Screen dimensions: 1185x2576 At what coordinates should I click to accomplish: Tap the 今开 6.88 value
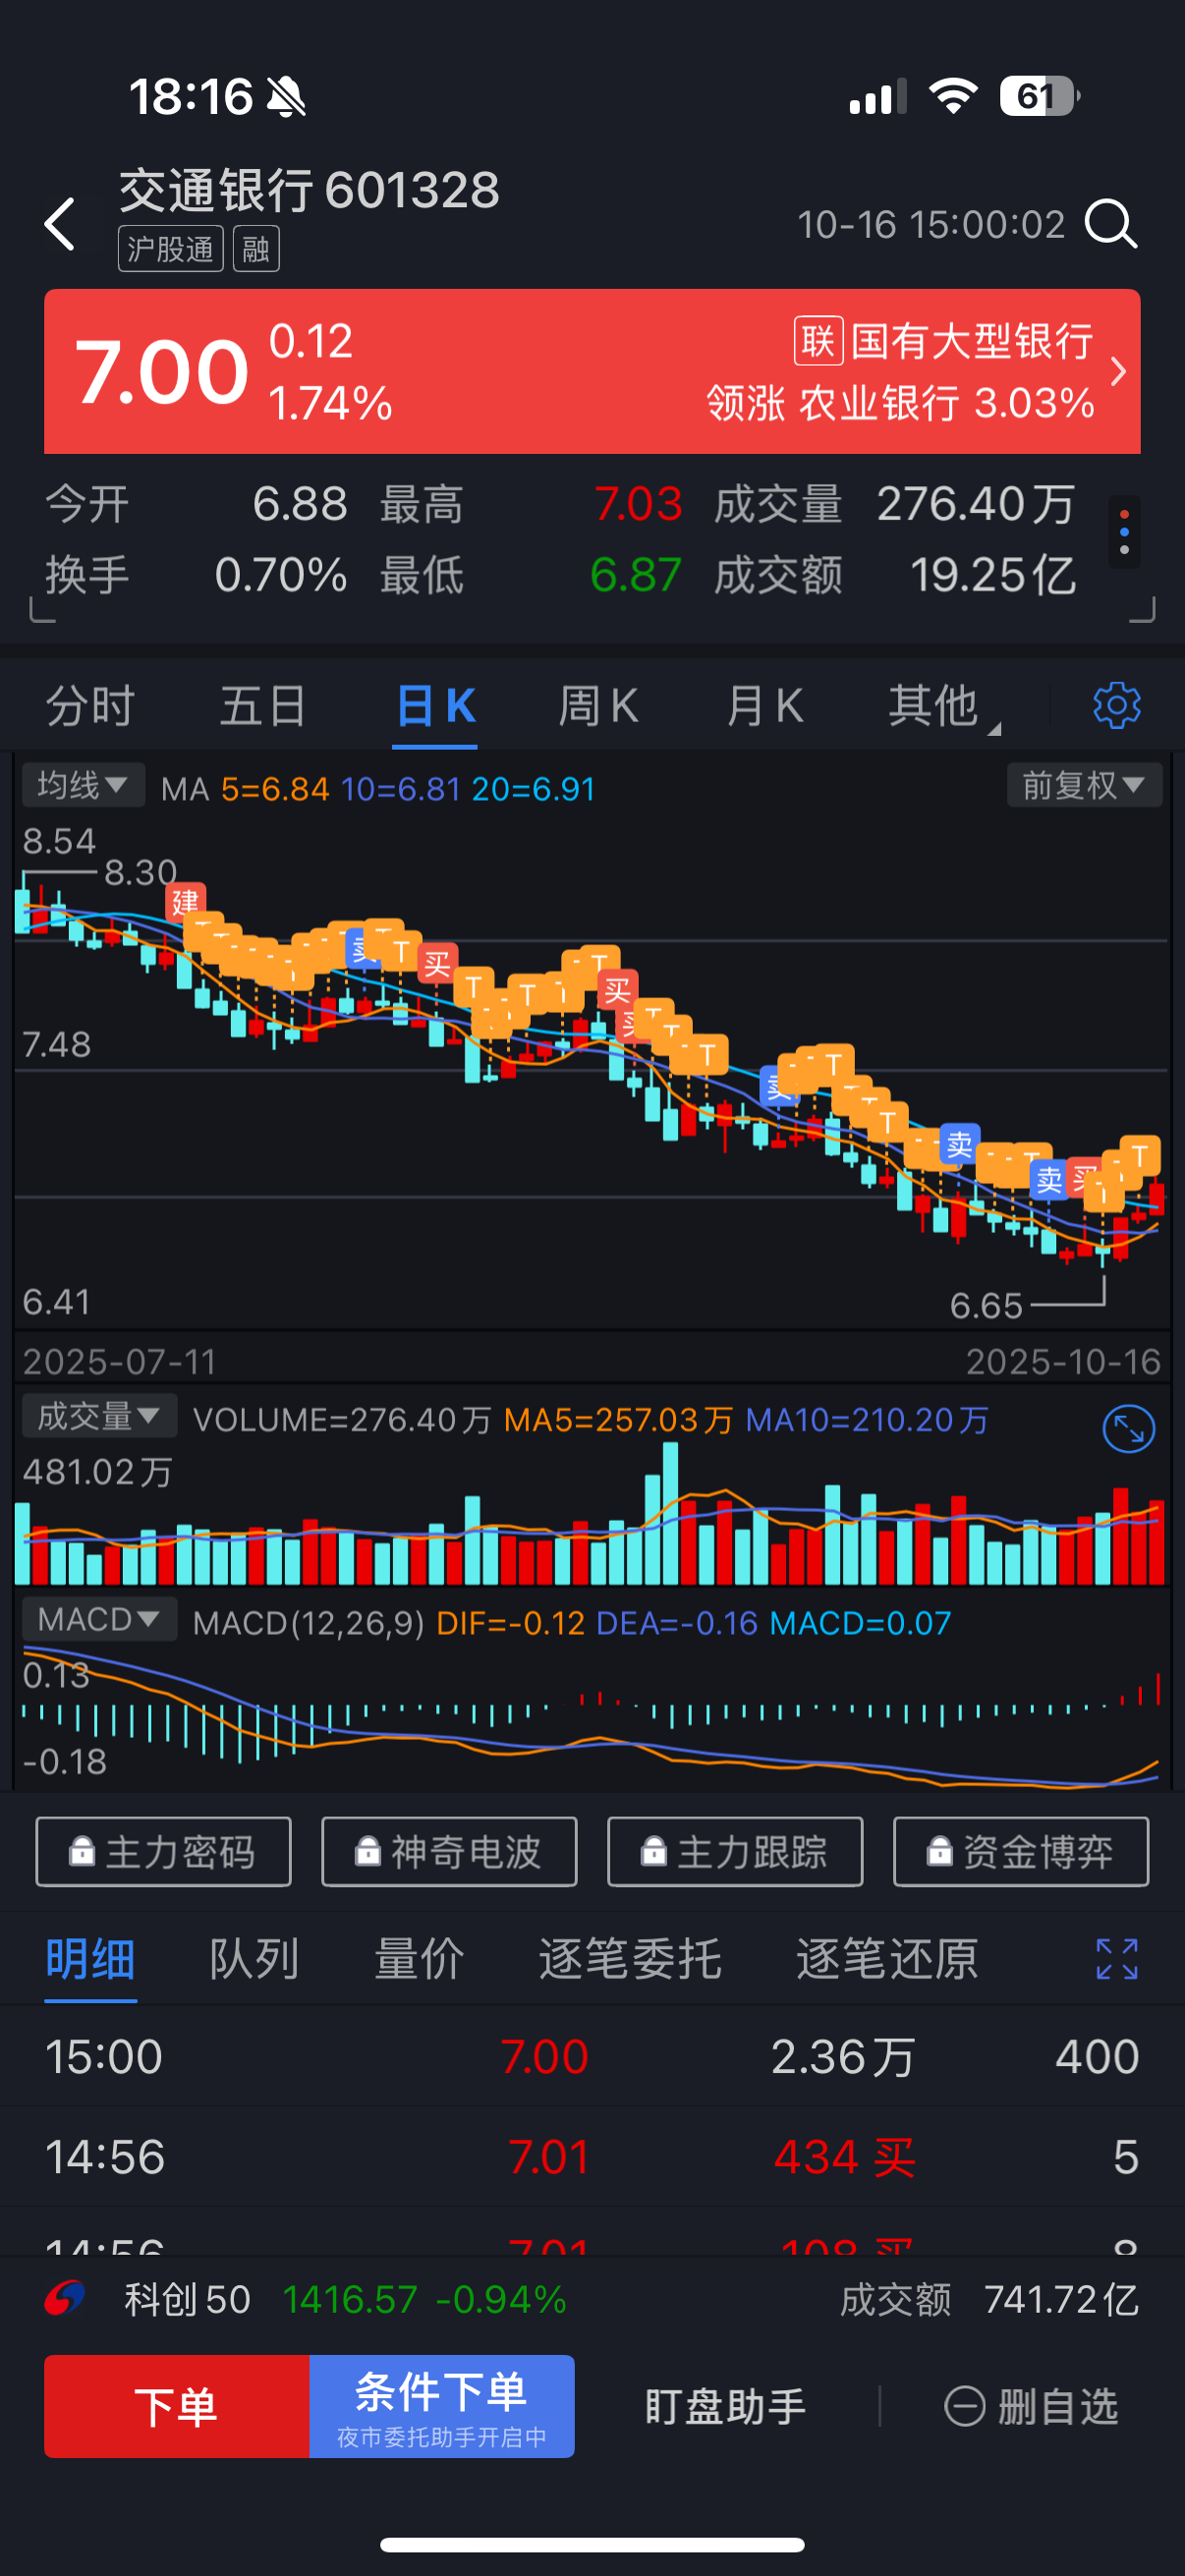300,503
